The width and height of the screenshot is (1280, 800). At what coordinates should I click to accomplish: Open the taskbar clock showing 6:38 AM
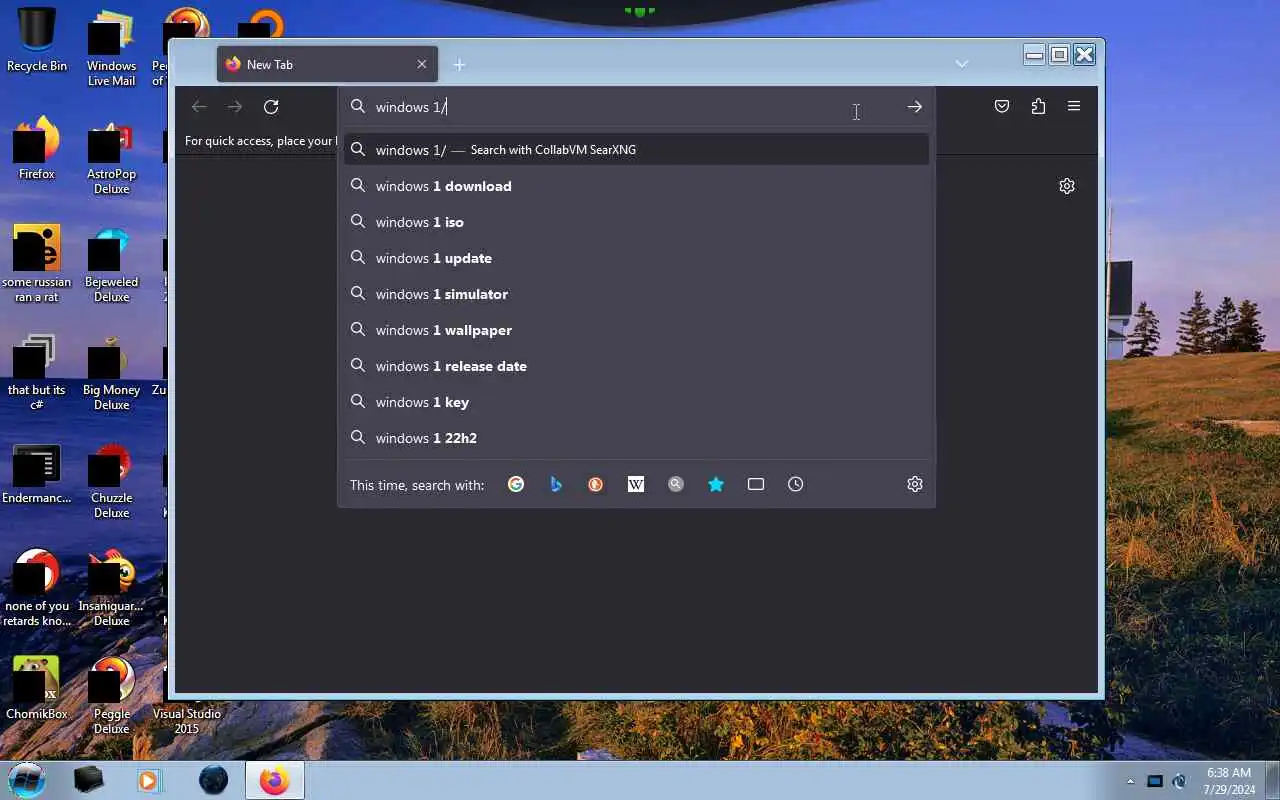click(x=1229, y=781)
